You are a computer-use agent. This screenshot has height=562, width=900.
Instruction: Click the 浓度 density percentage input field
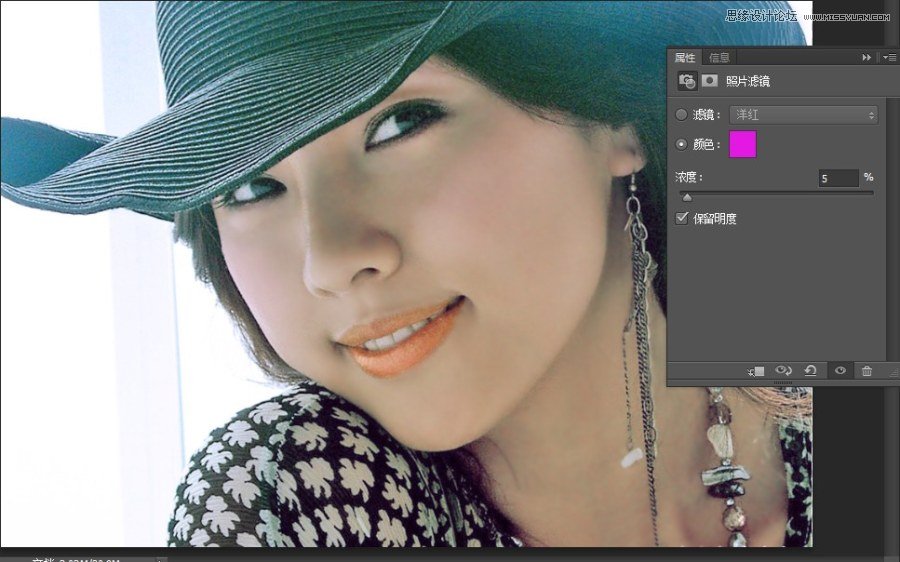pyautogui.click(x=838, y=178)
